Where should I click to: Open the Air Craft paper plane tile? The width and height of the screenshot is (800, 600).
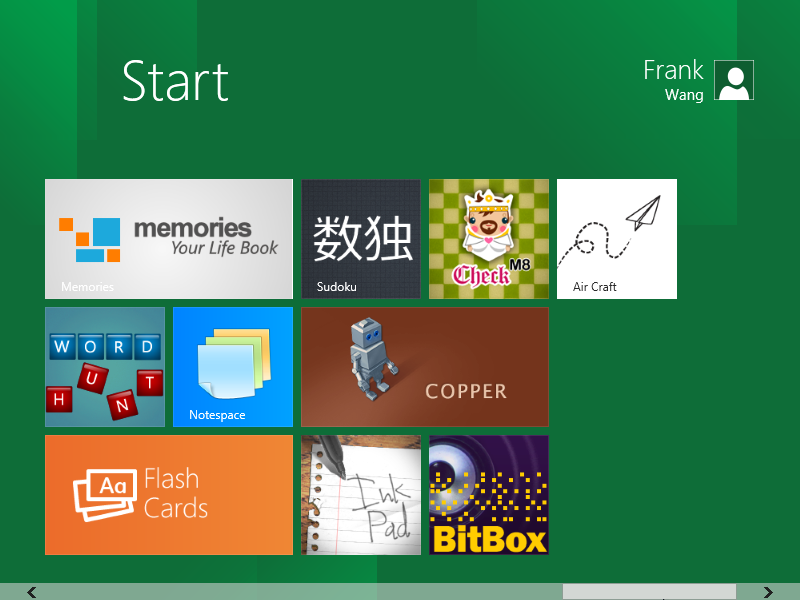(617, 239)
